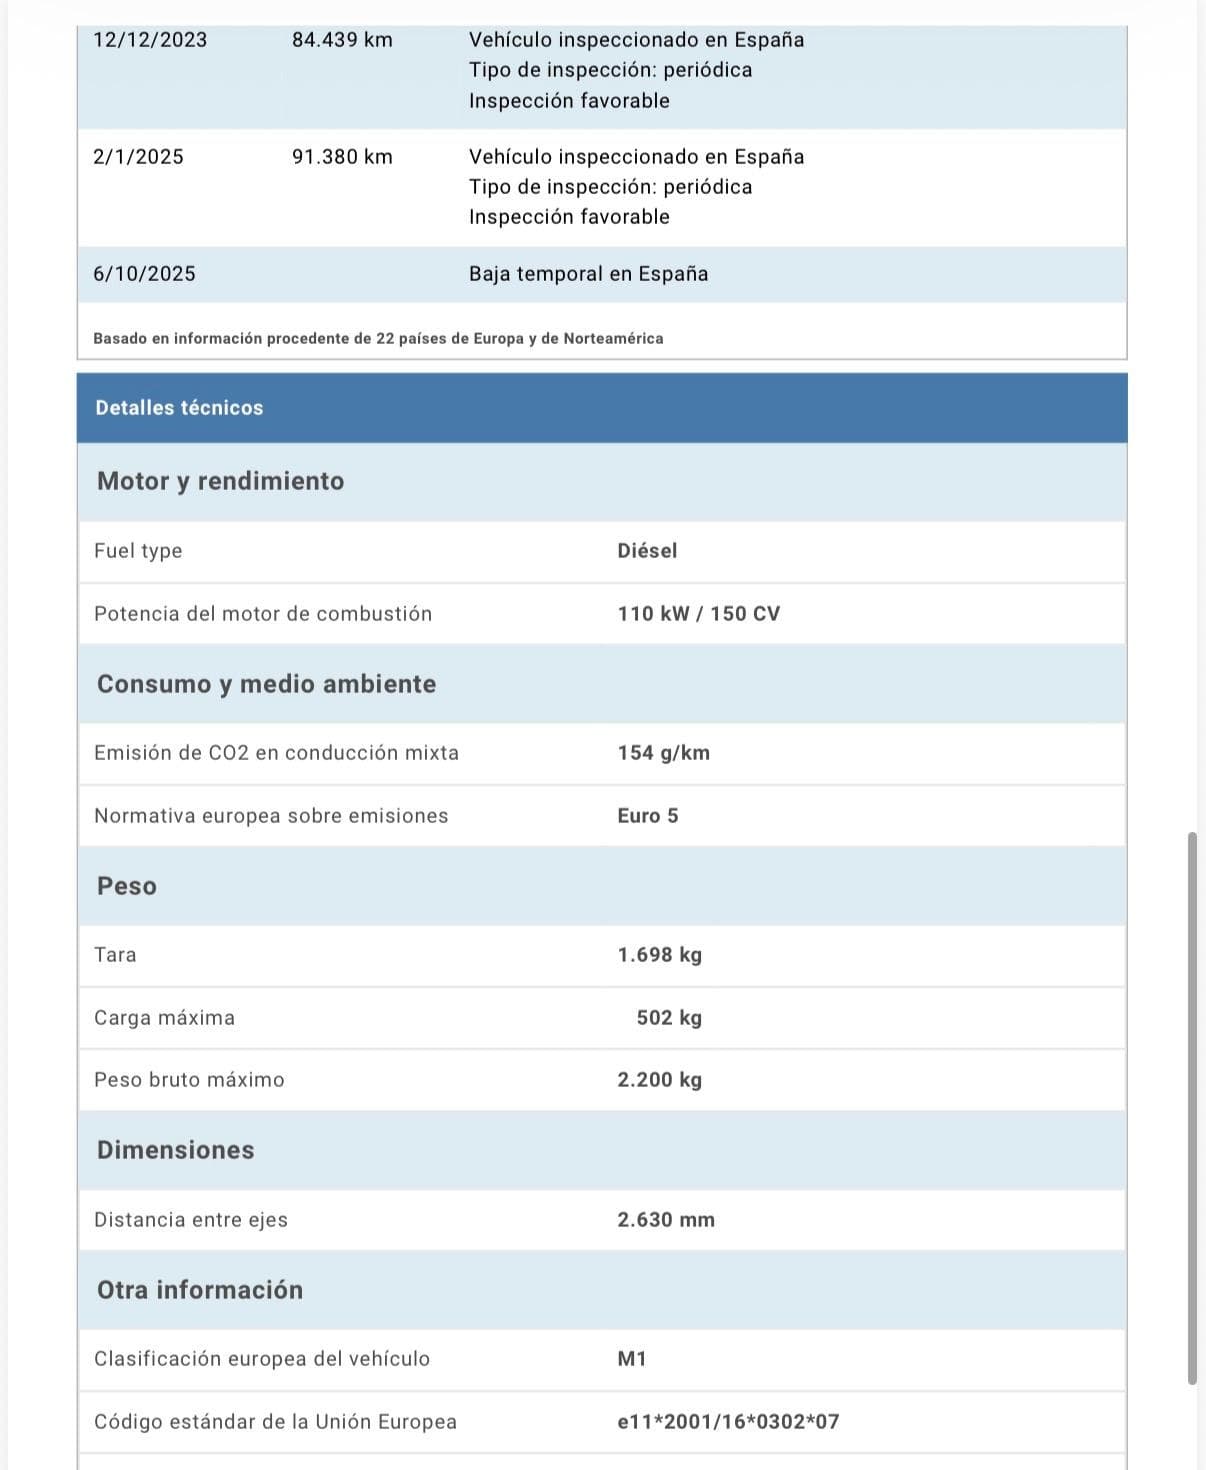
Task: Click the Peso bruto máximo value 2.200 kg
Action: (x=659, y=1080)
